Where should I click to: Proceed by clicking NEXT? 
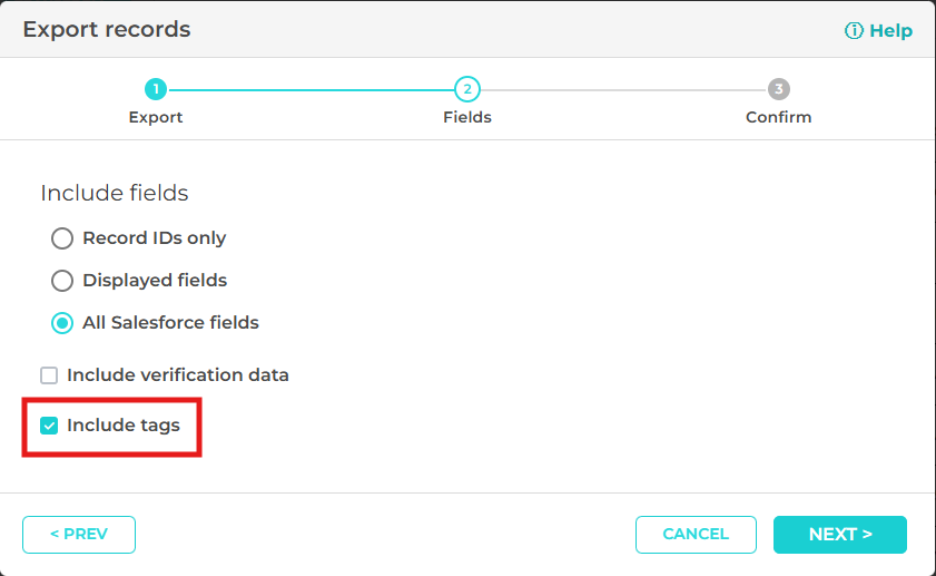(840, 534)
